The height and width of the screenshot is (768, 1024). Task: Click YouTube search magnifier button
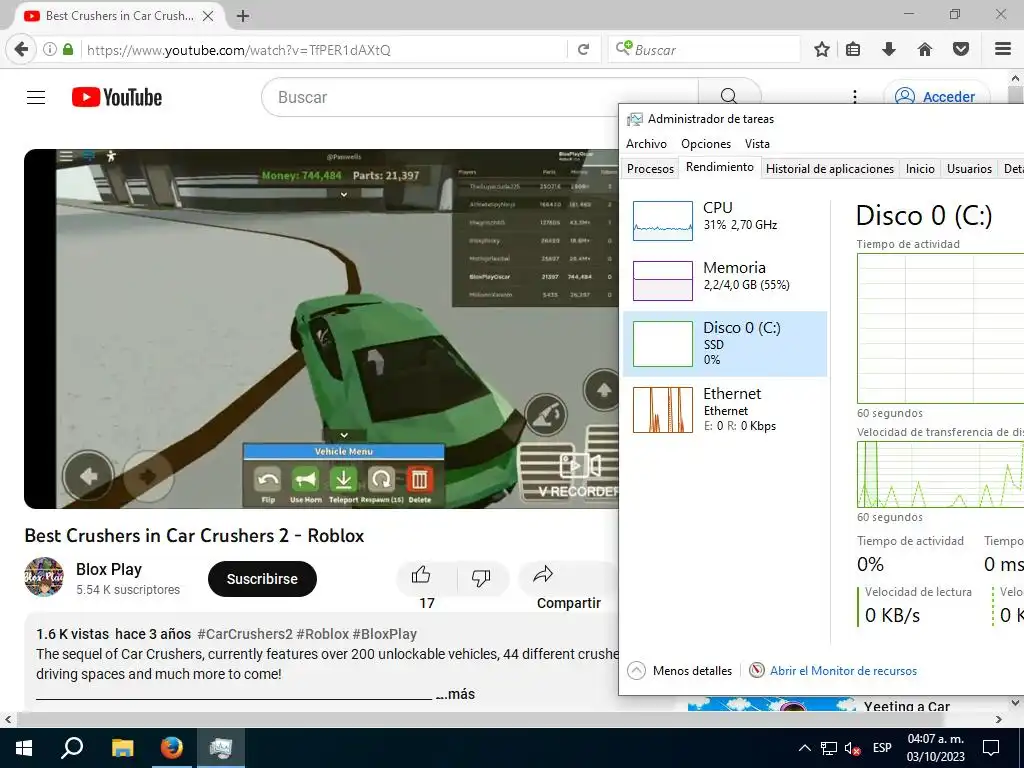729,97
